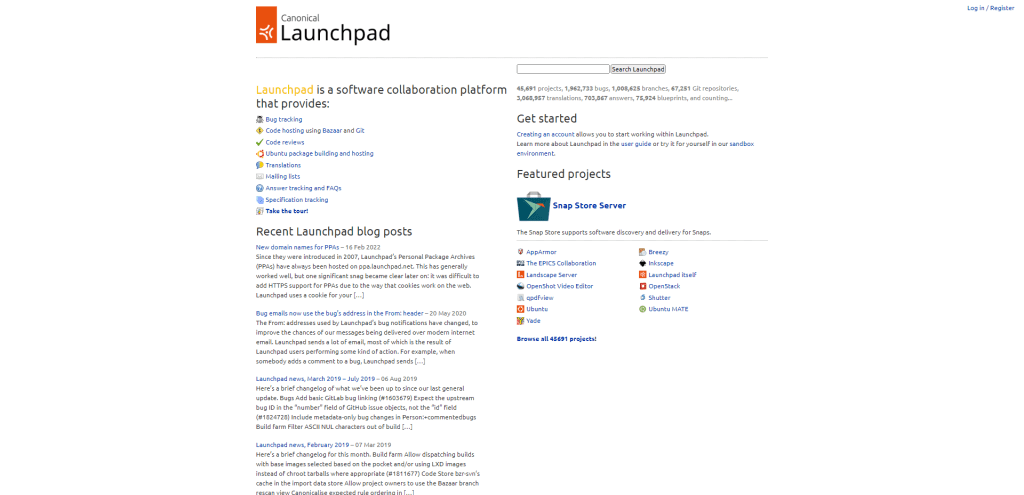Click the envelope icon beside Mailing lists
1024x495 pixels.
click(x=260, y=176)
